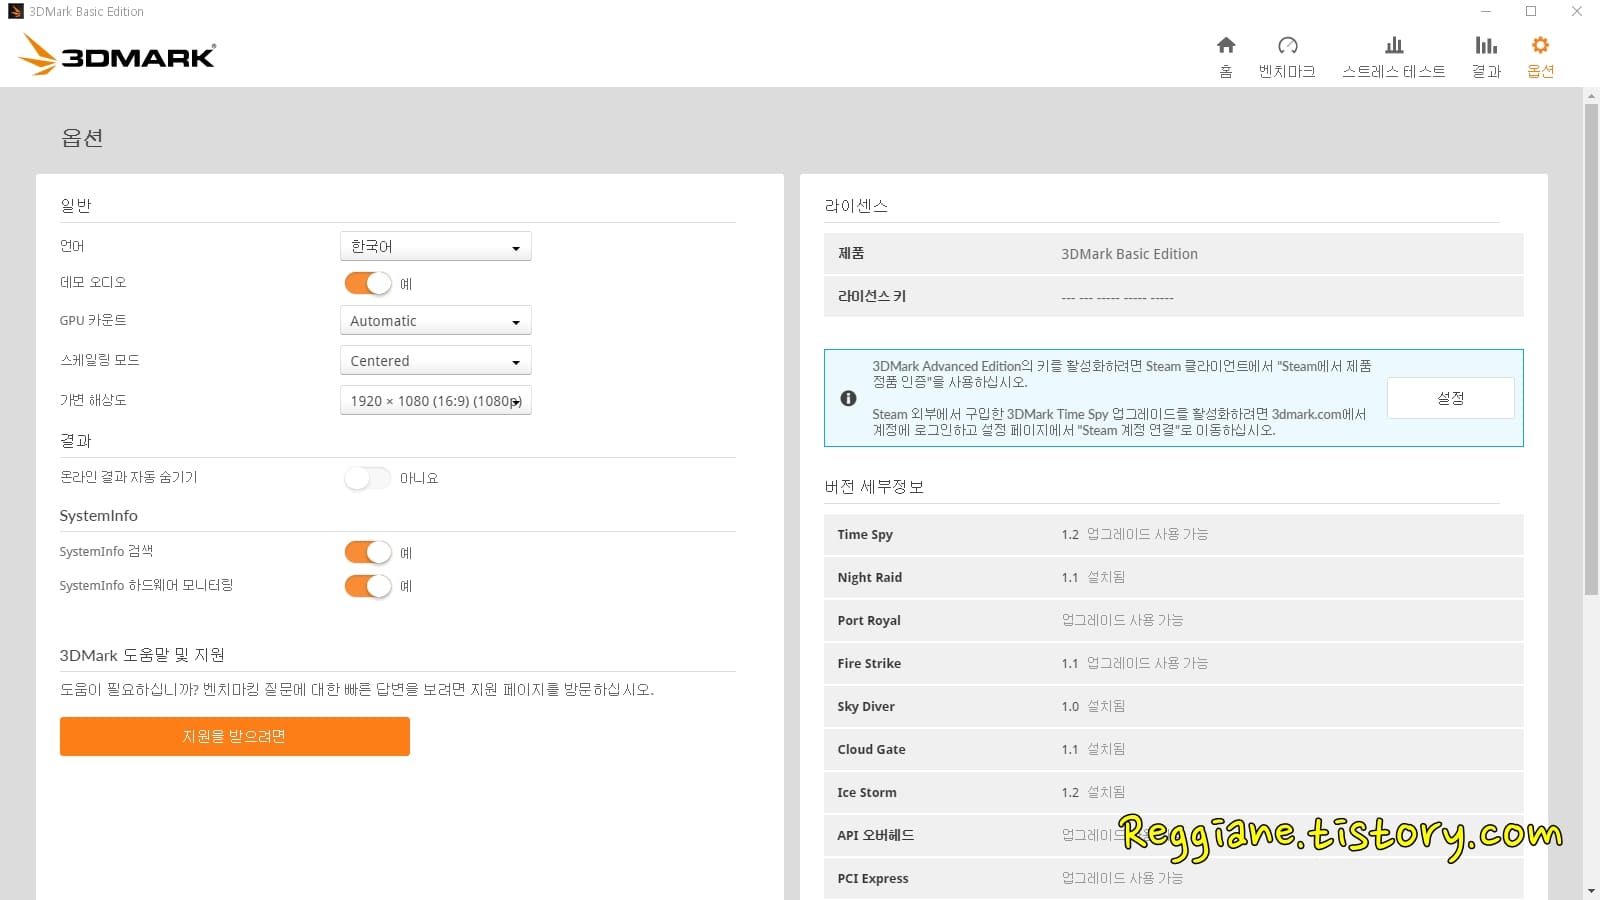Viewport: 1600px width, 900px height.
Task: Click the Cloud Gate version row
Action: 1174,750
